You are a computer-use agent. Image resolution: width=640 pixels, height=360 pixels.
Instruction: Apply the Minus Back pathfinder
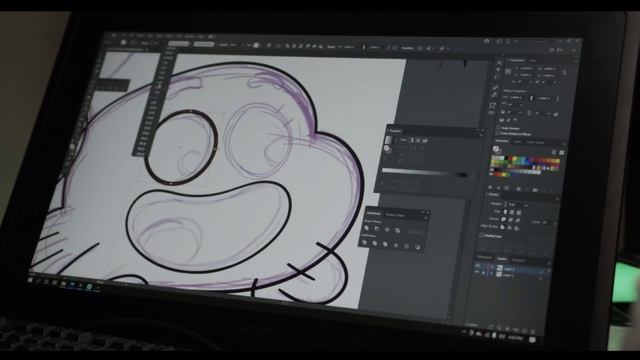click(x=417, y=247)
